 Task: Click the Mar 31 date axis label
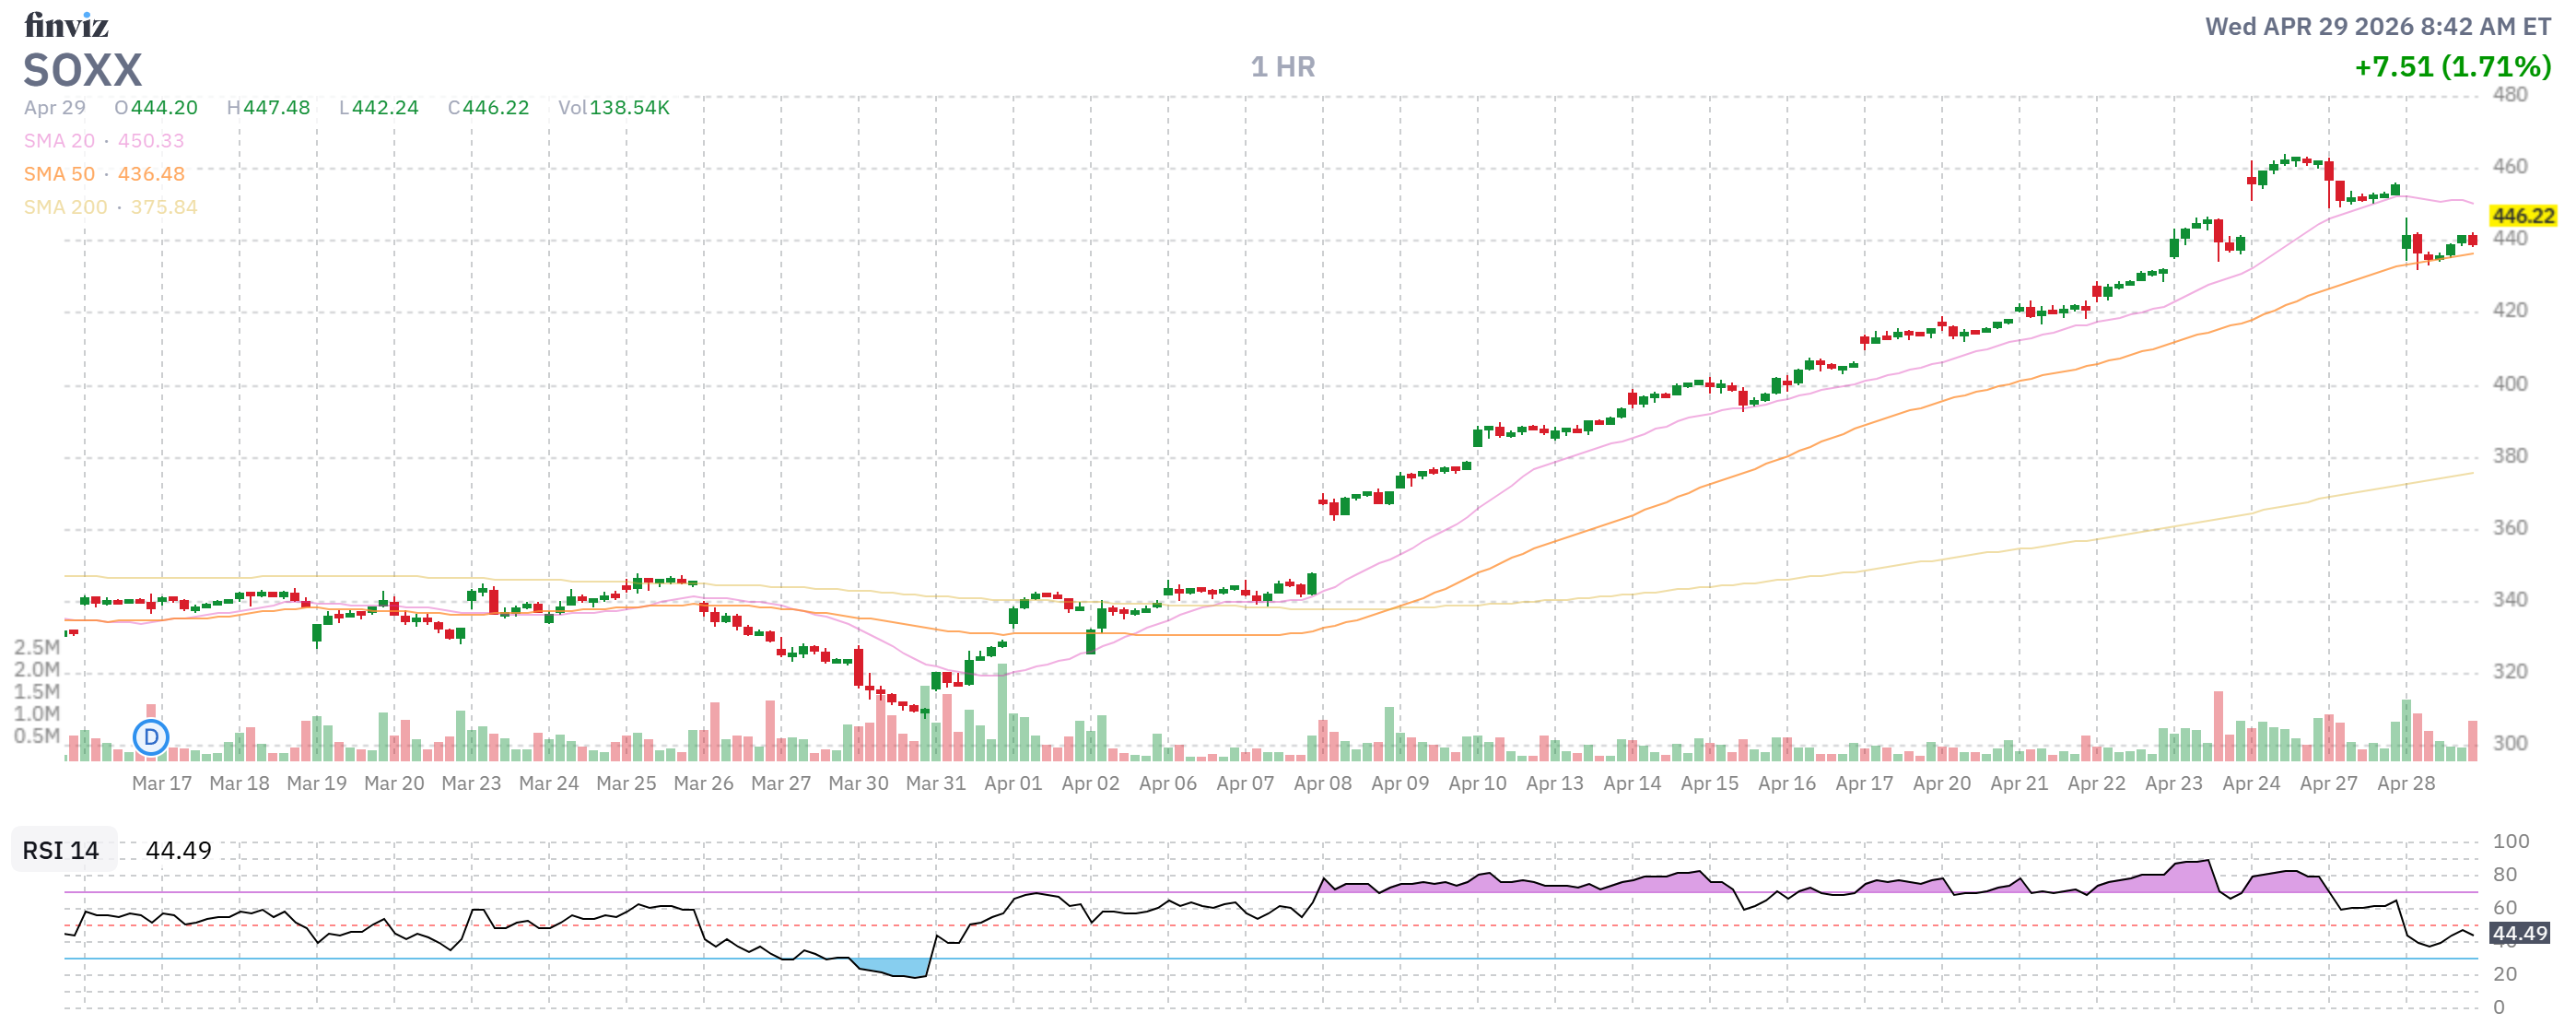point(935,784)
